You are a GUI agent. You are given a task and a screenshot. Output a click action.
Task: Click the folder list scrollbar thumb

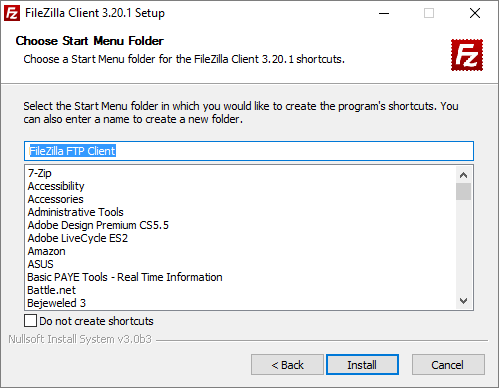463,191
